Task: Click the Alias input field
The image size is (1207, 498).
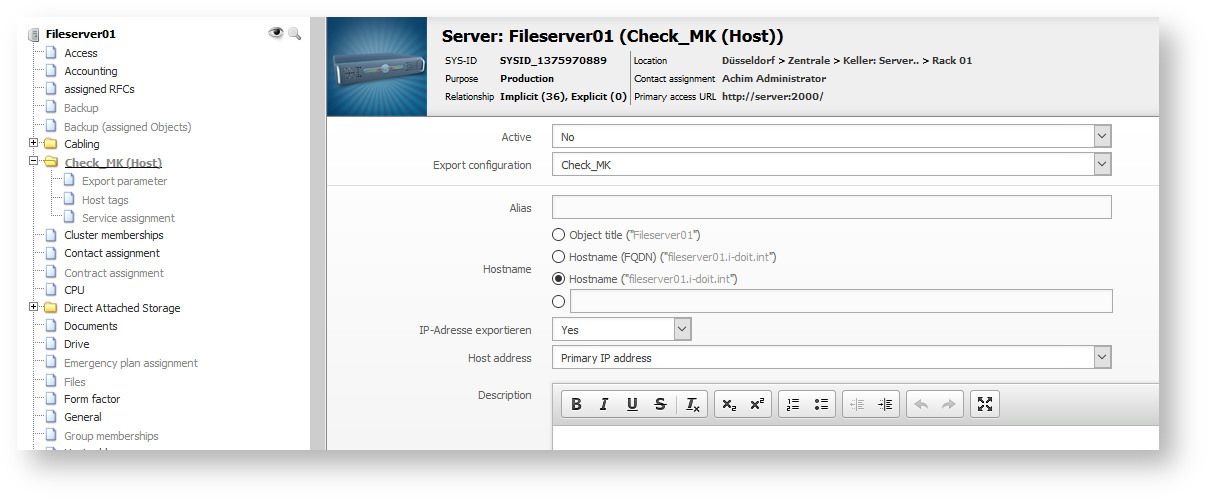Action: [x=832, y=207]
